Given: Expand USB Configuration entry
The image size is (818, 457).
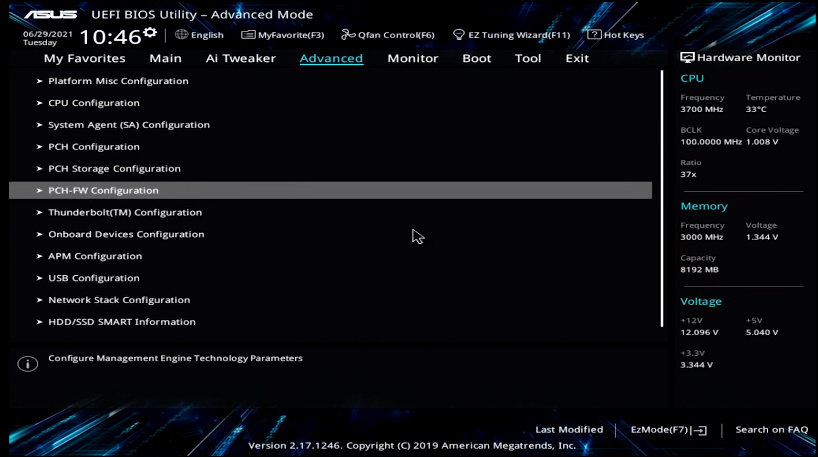Looking at the screenshot, I should click(x=94, y=278).
